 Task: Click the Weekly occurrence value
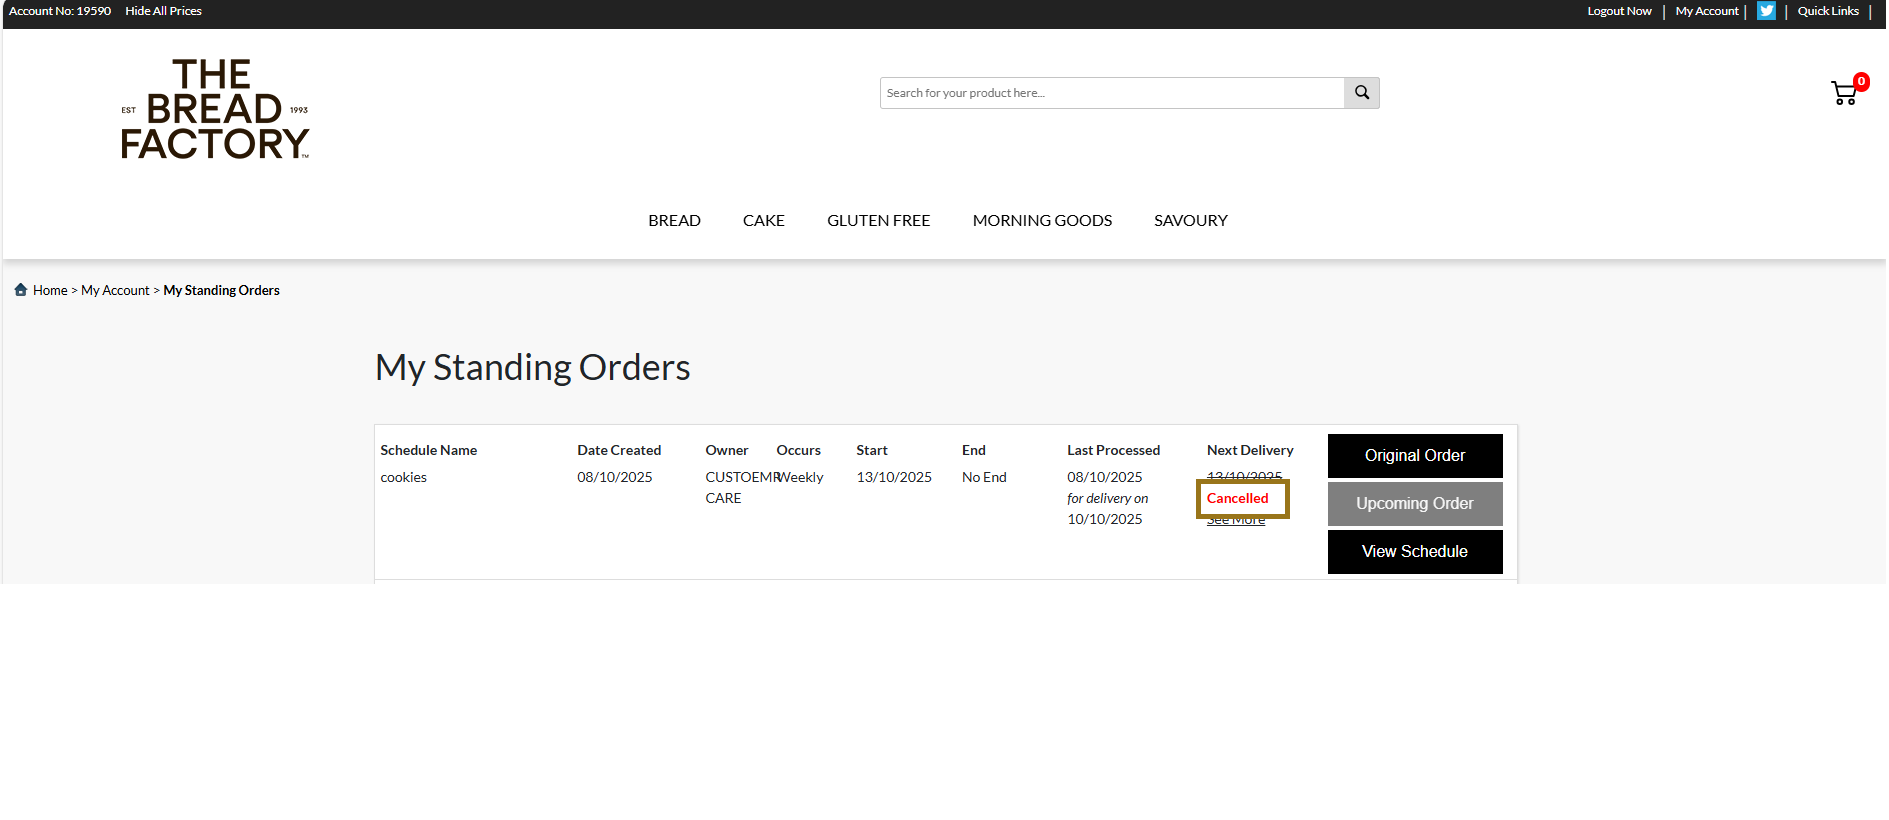[801, 478]
